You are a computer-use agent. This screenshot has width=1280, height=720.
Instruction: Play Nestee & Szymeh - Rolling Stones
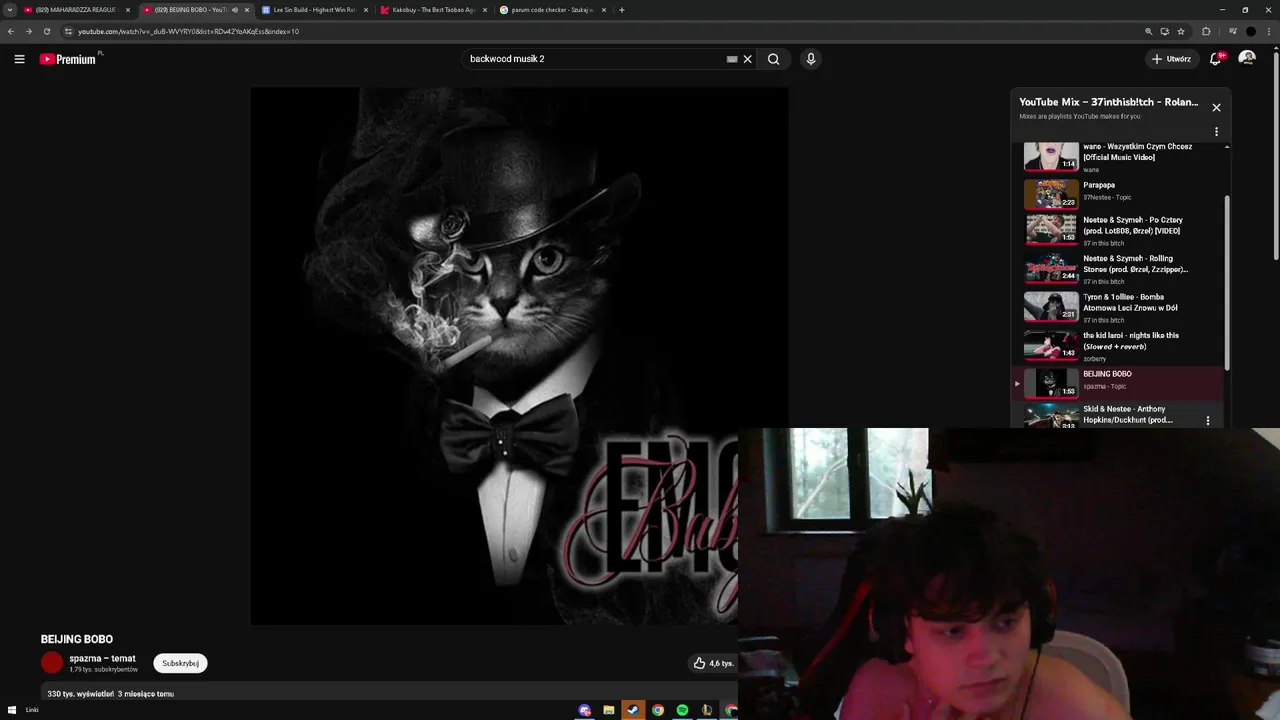click(1120, 269)
